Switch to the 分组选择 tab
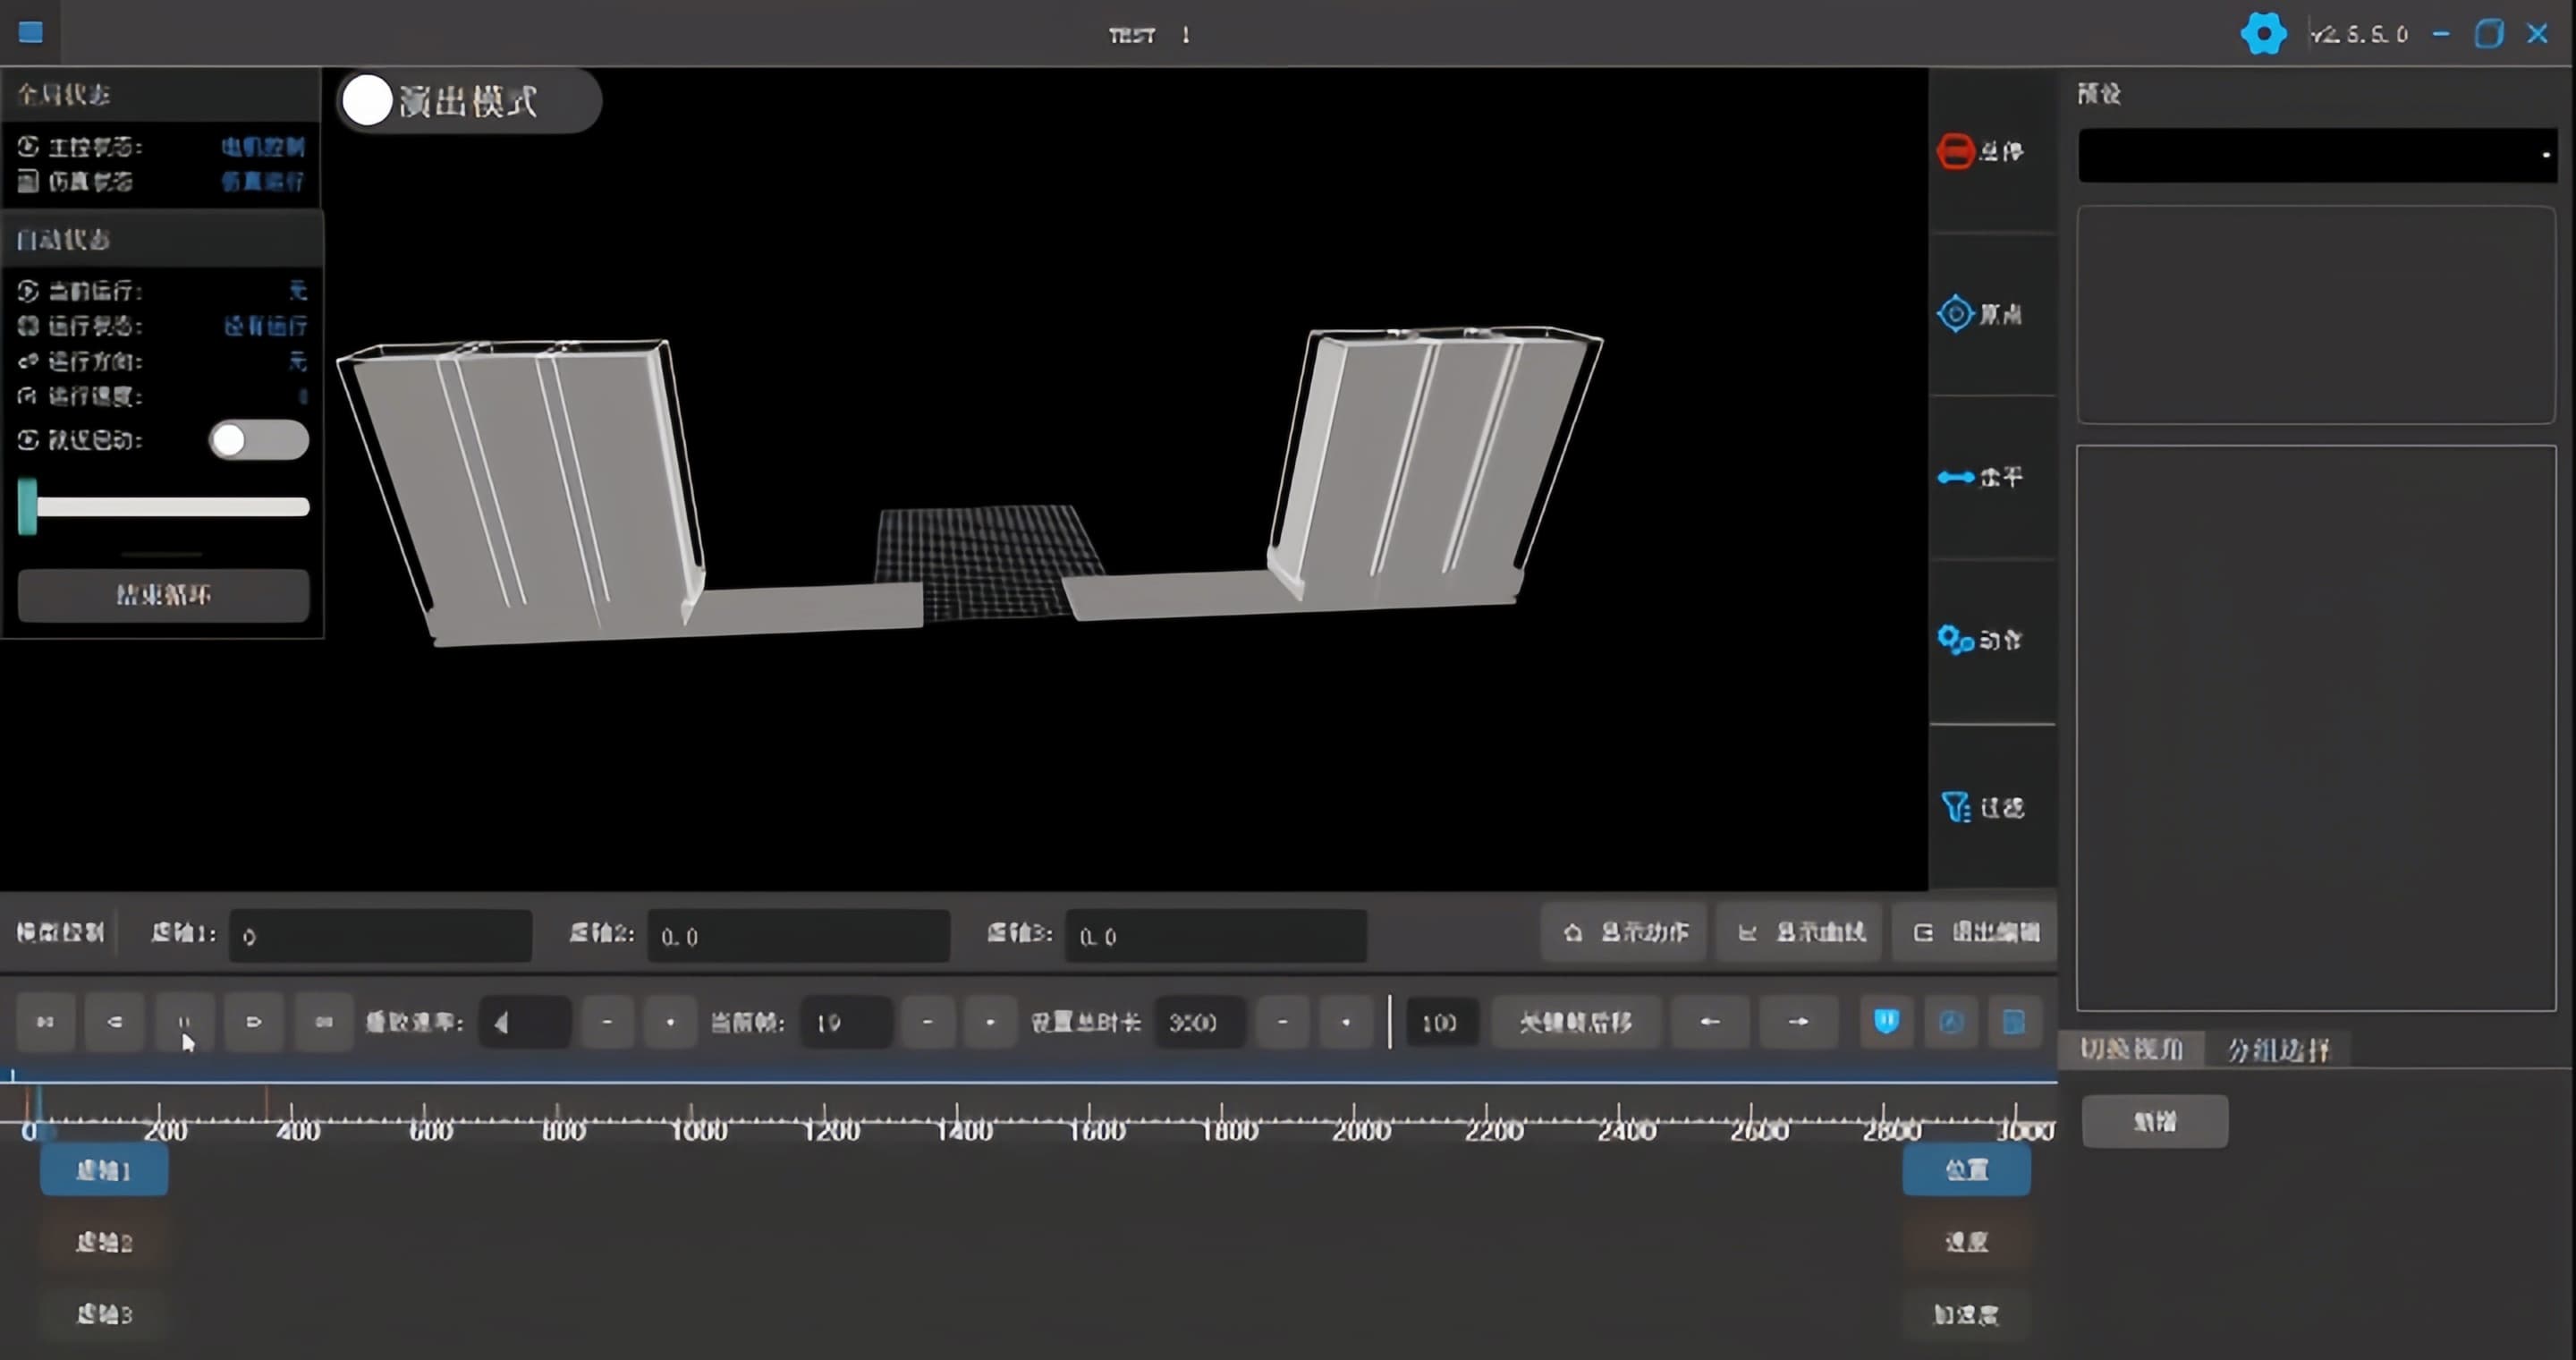The width and height of the screenshot is (2576, 1360). [2277, 1049]
